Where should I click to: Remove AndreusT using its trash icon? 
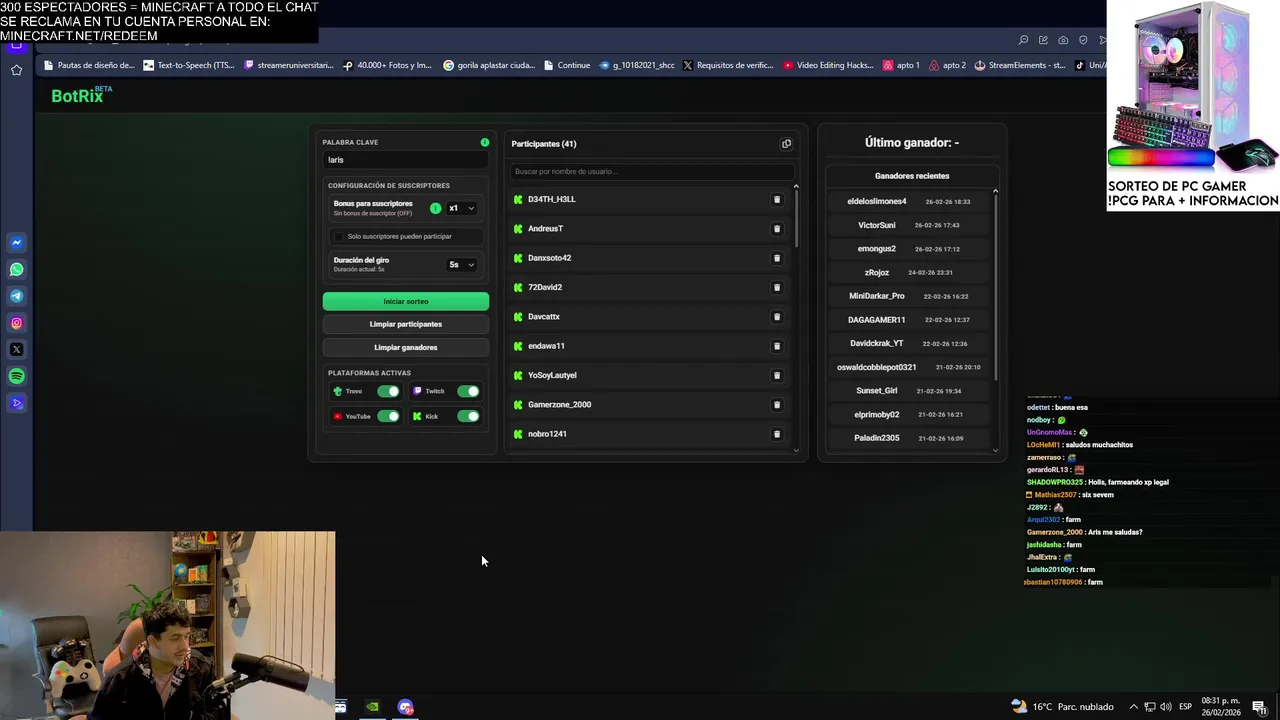pos(776,229)
